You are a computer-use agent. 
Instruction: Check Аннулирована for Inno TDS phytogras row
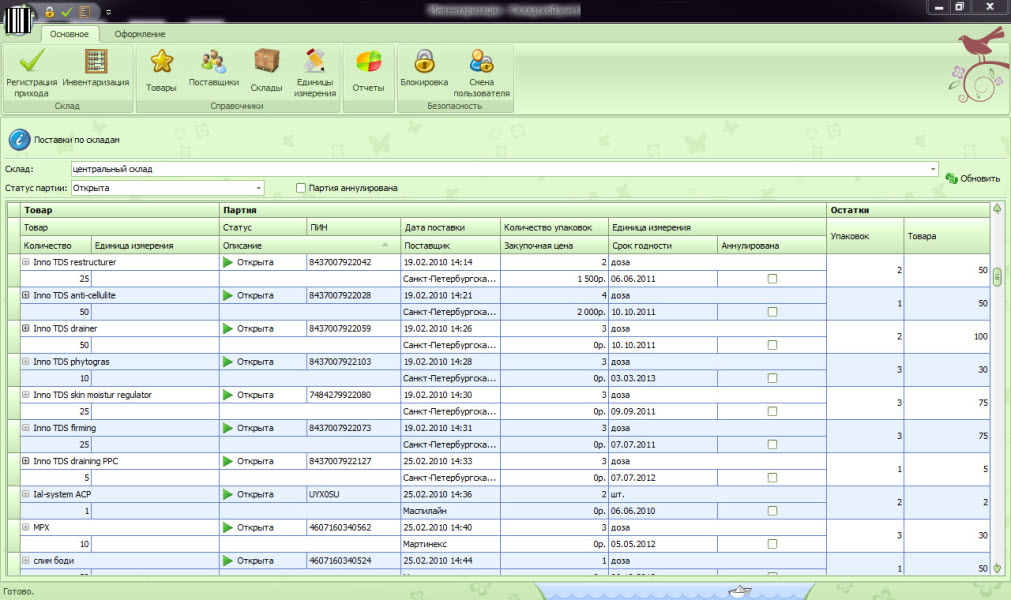[x=771, y=378]
